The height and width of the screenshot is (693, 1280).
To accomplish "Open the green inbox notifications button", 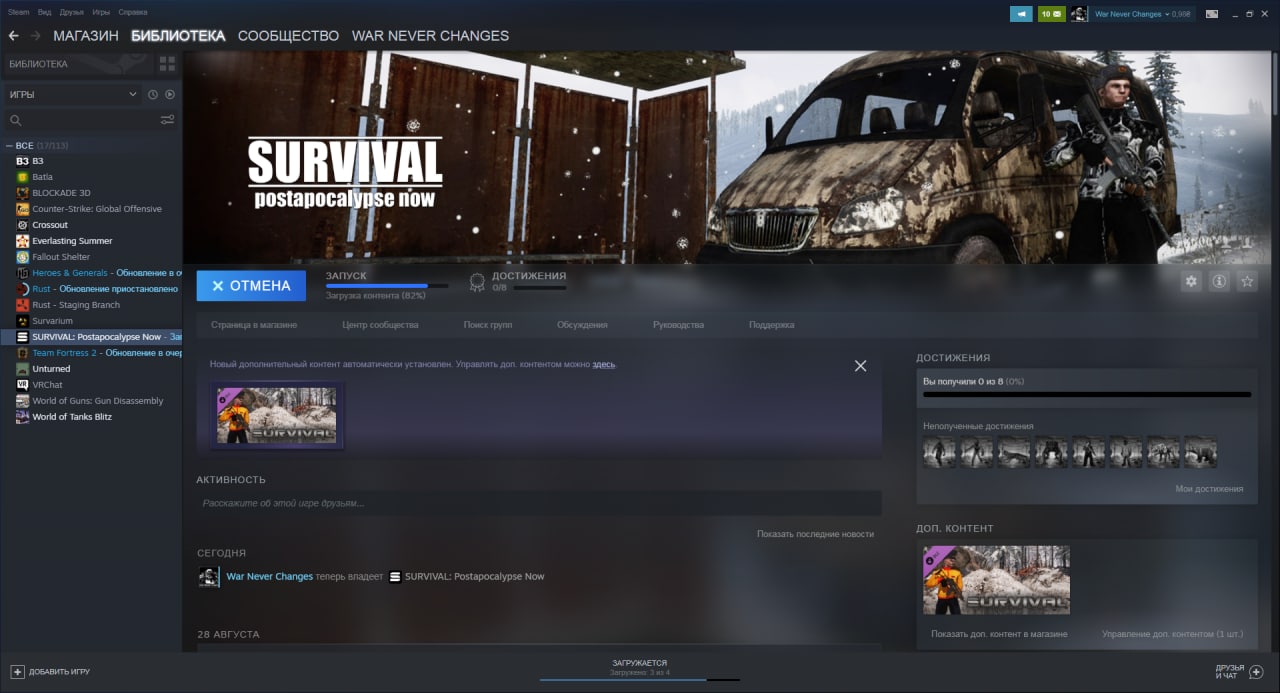I will 1051,14.
